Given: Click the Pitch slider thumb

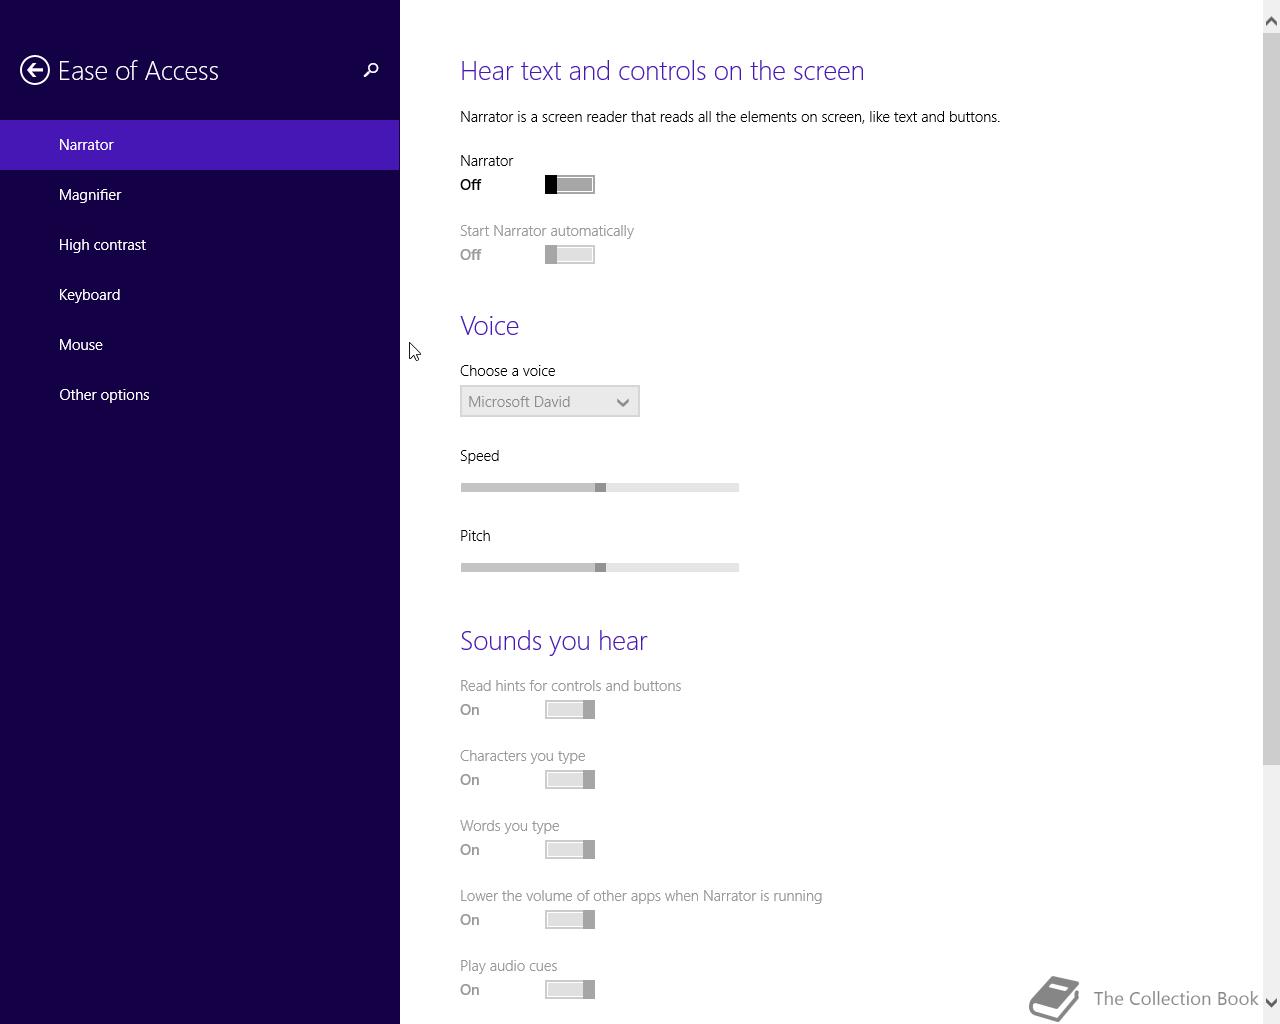Looking at the screenshot, I should point(600,567).
